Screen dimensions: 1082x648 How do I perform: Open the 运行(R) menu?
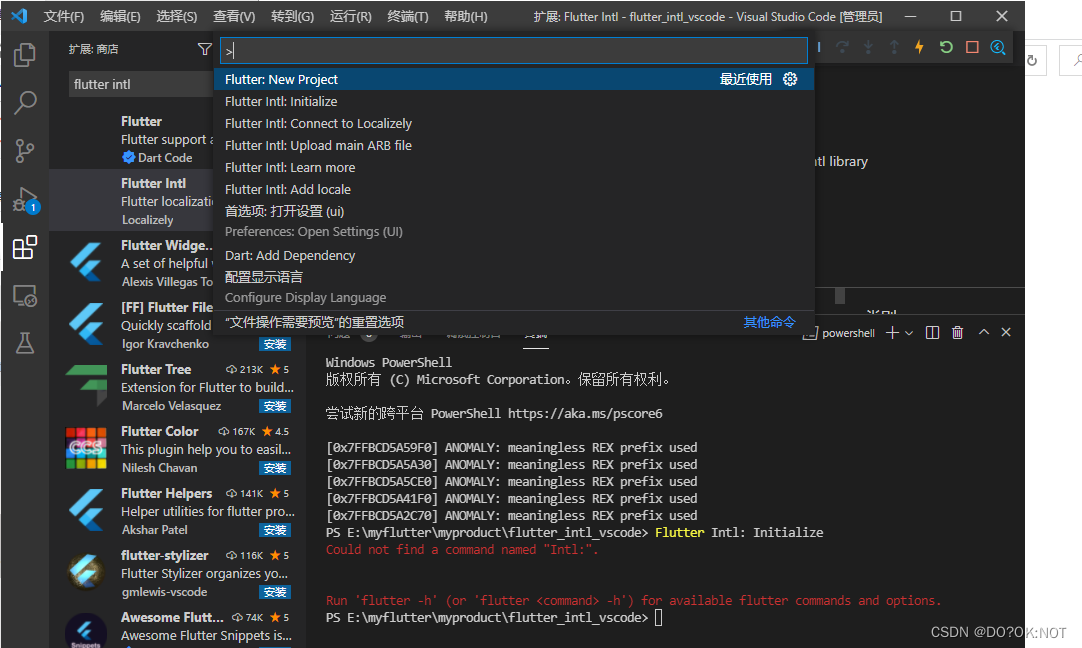tap(351, 16)
